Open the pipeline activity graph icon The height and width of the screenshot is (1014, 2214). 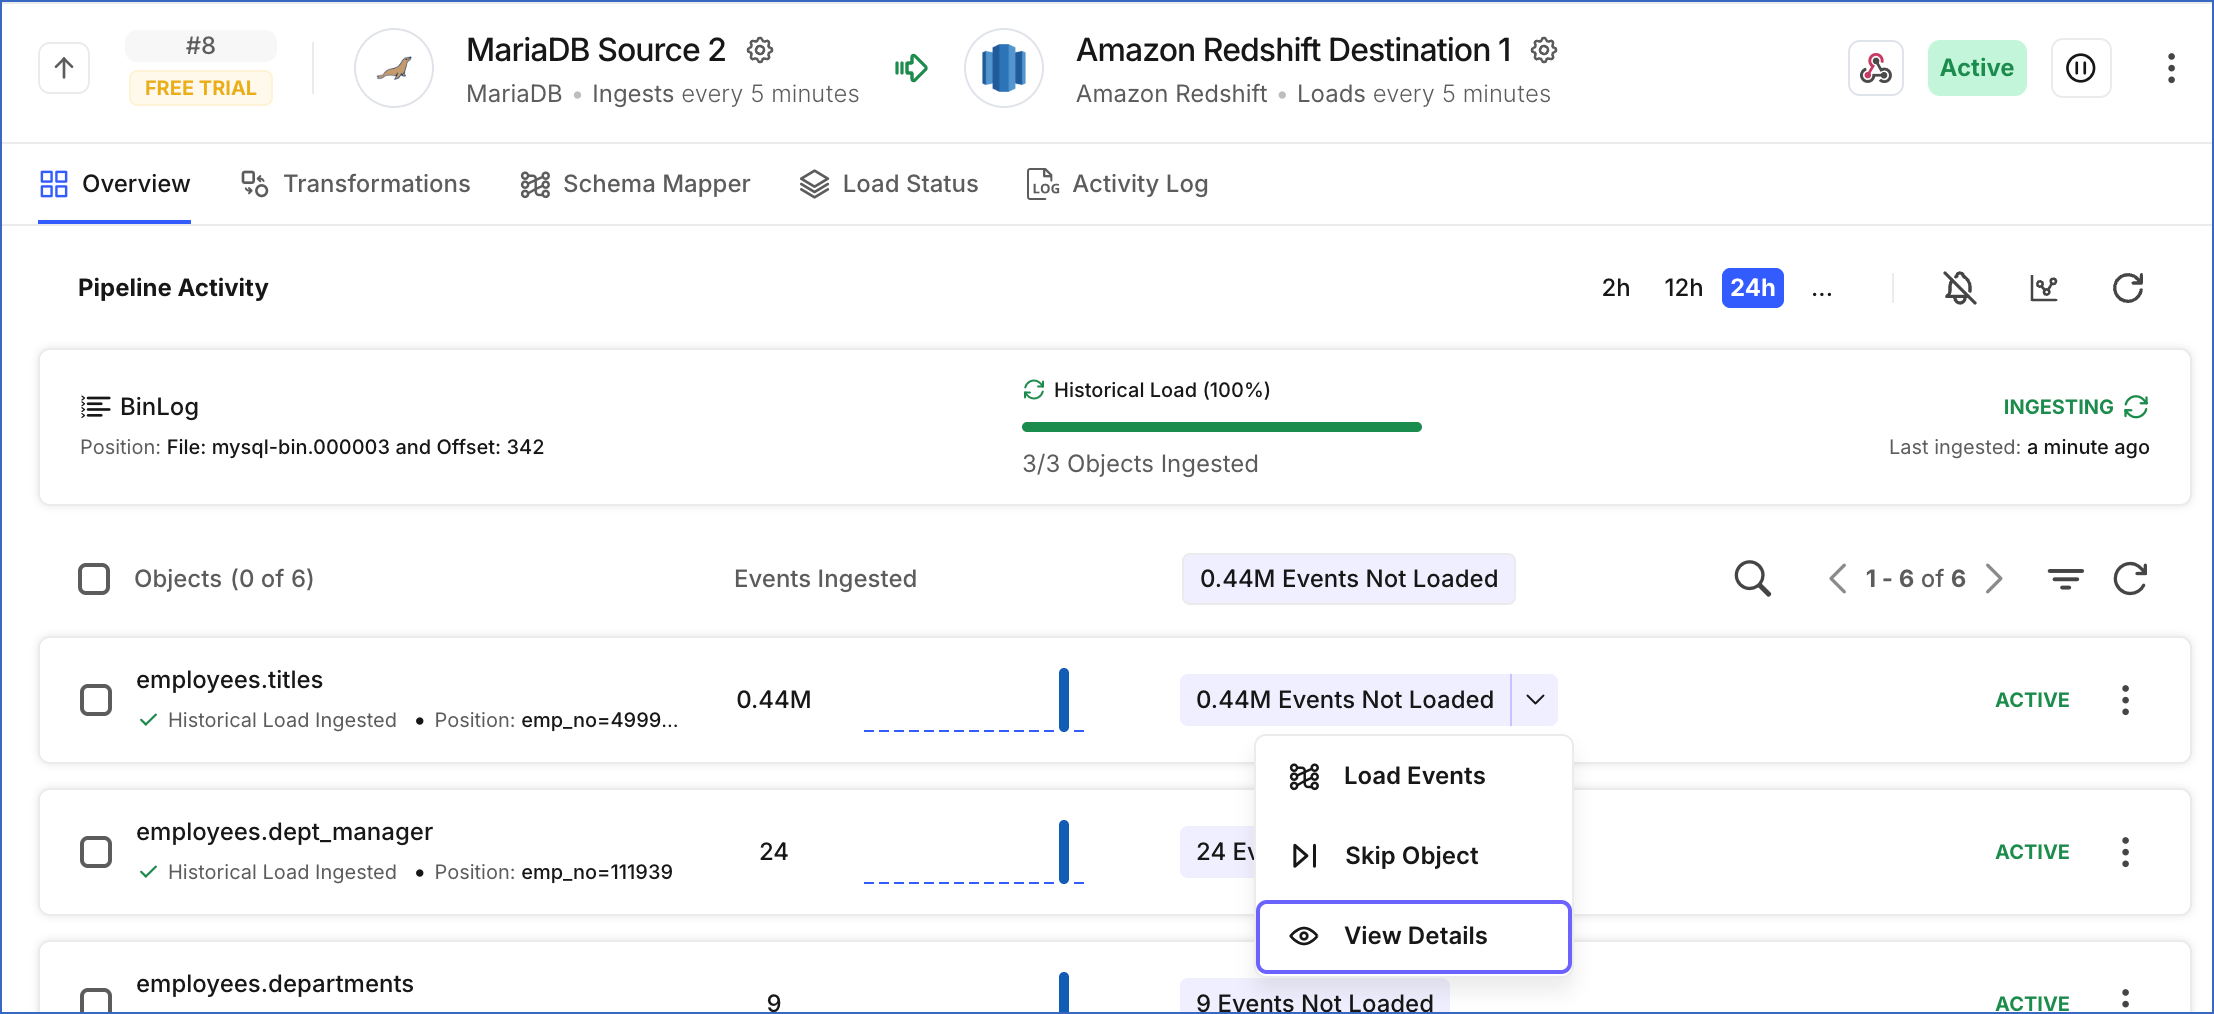click(x=2043, y=288)
